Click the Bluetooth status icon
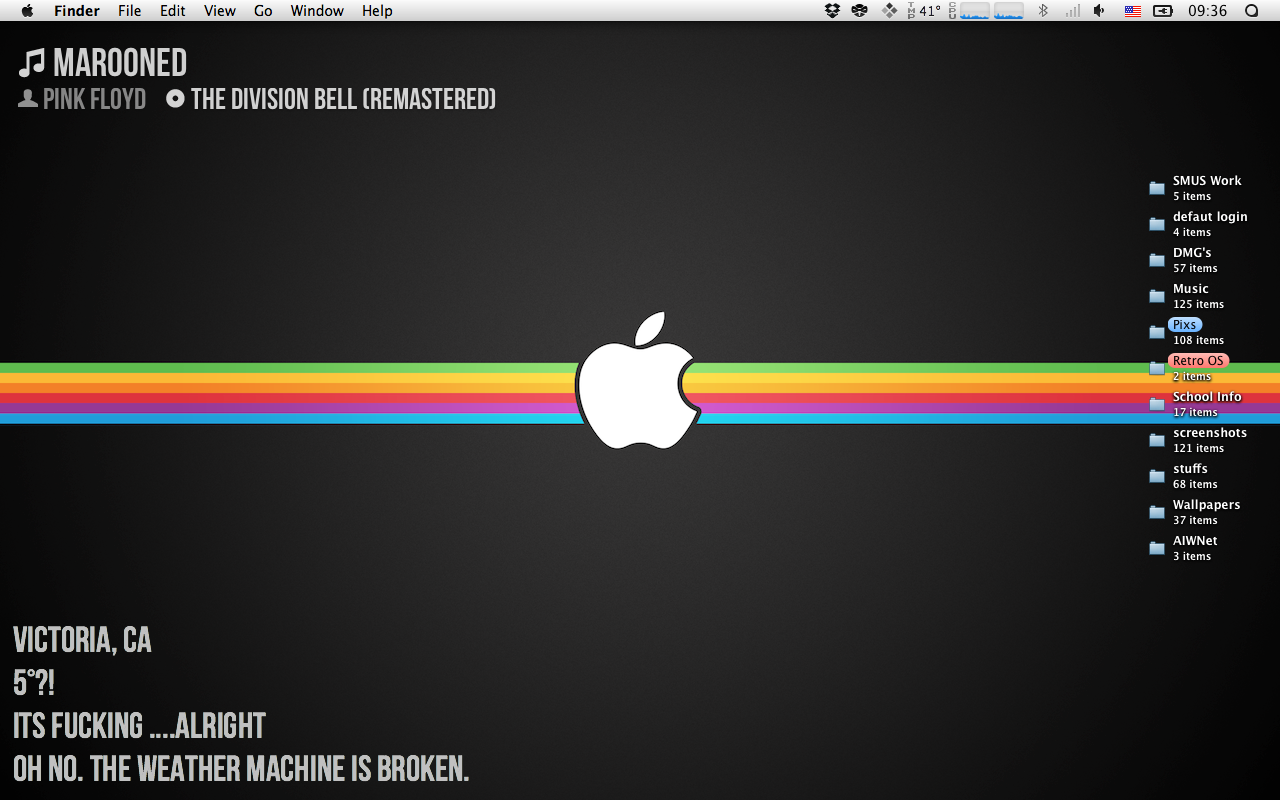Screen dimensions: 1280x800 click(x=1042, y=10)
